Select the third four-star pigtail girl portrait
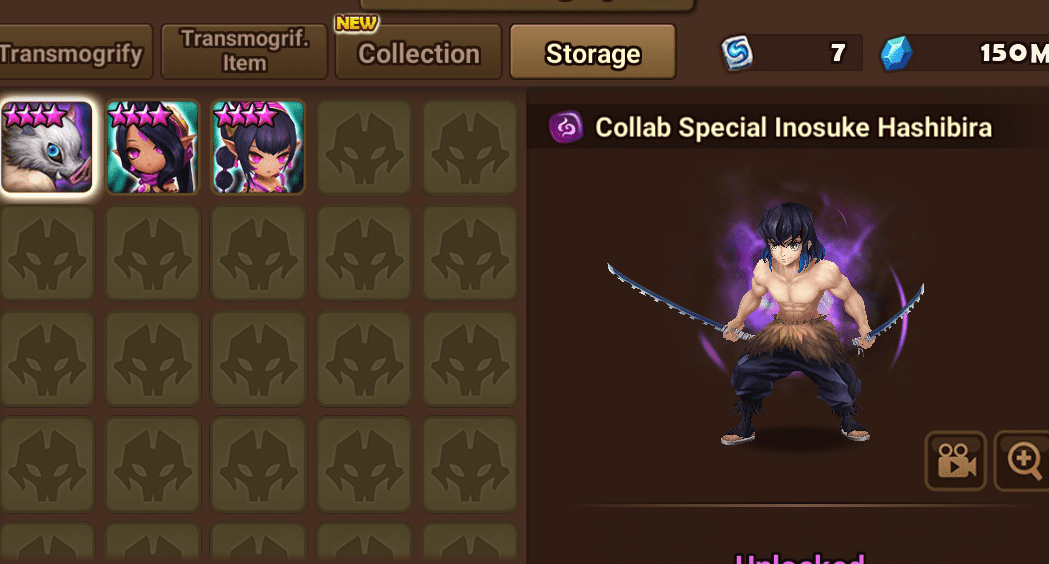The image size is (1049, 564). (258, 147)
